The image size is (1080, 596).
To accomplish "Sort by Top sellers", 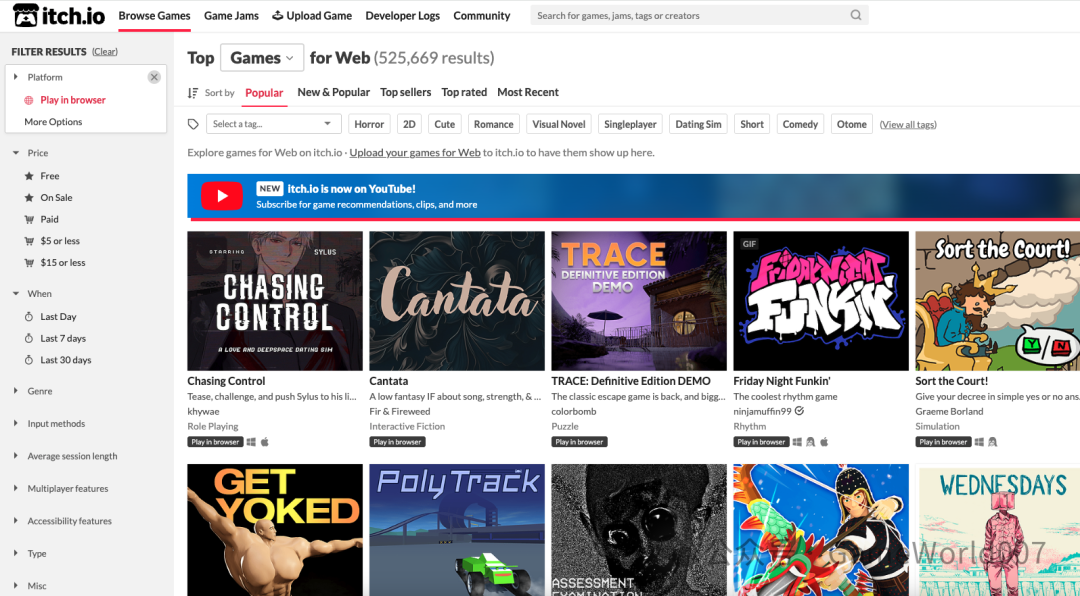I will click(406, 92).
